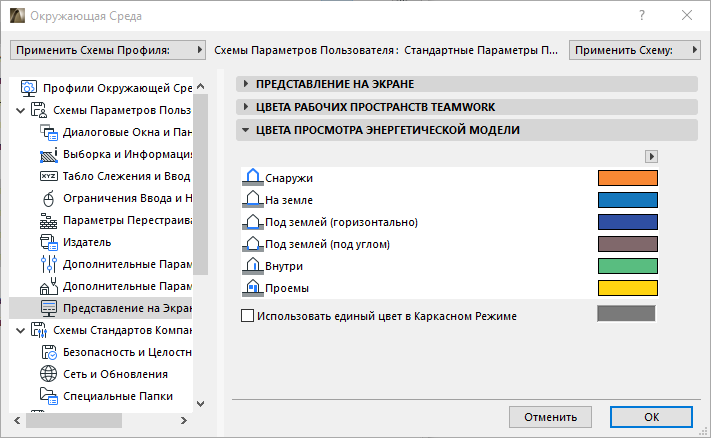
Task: Click the Network and Updates globe icon
Action: (49, 374)
